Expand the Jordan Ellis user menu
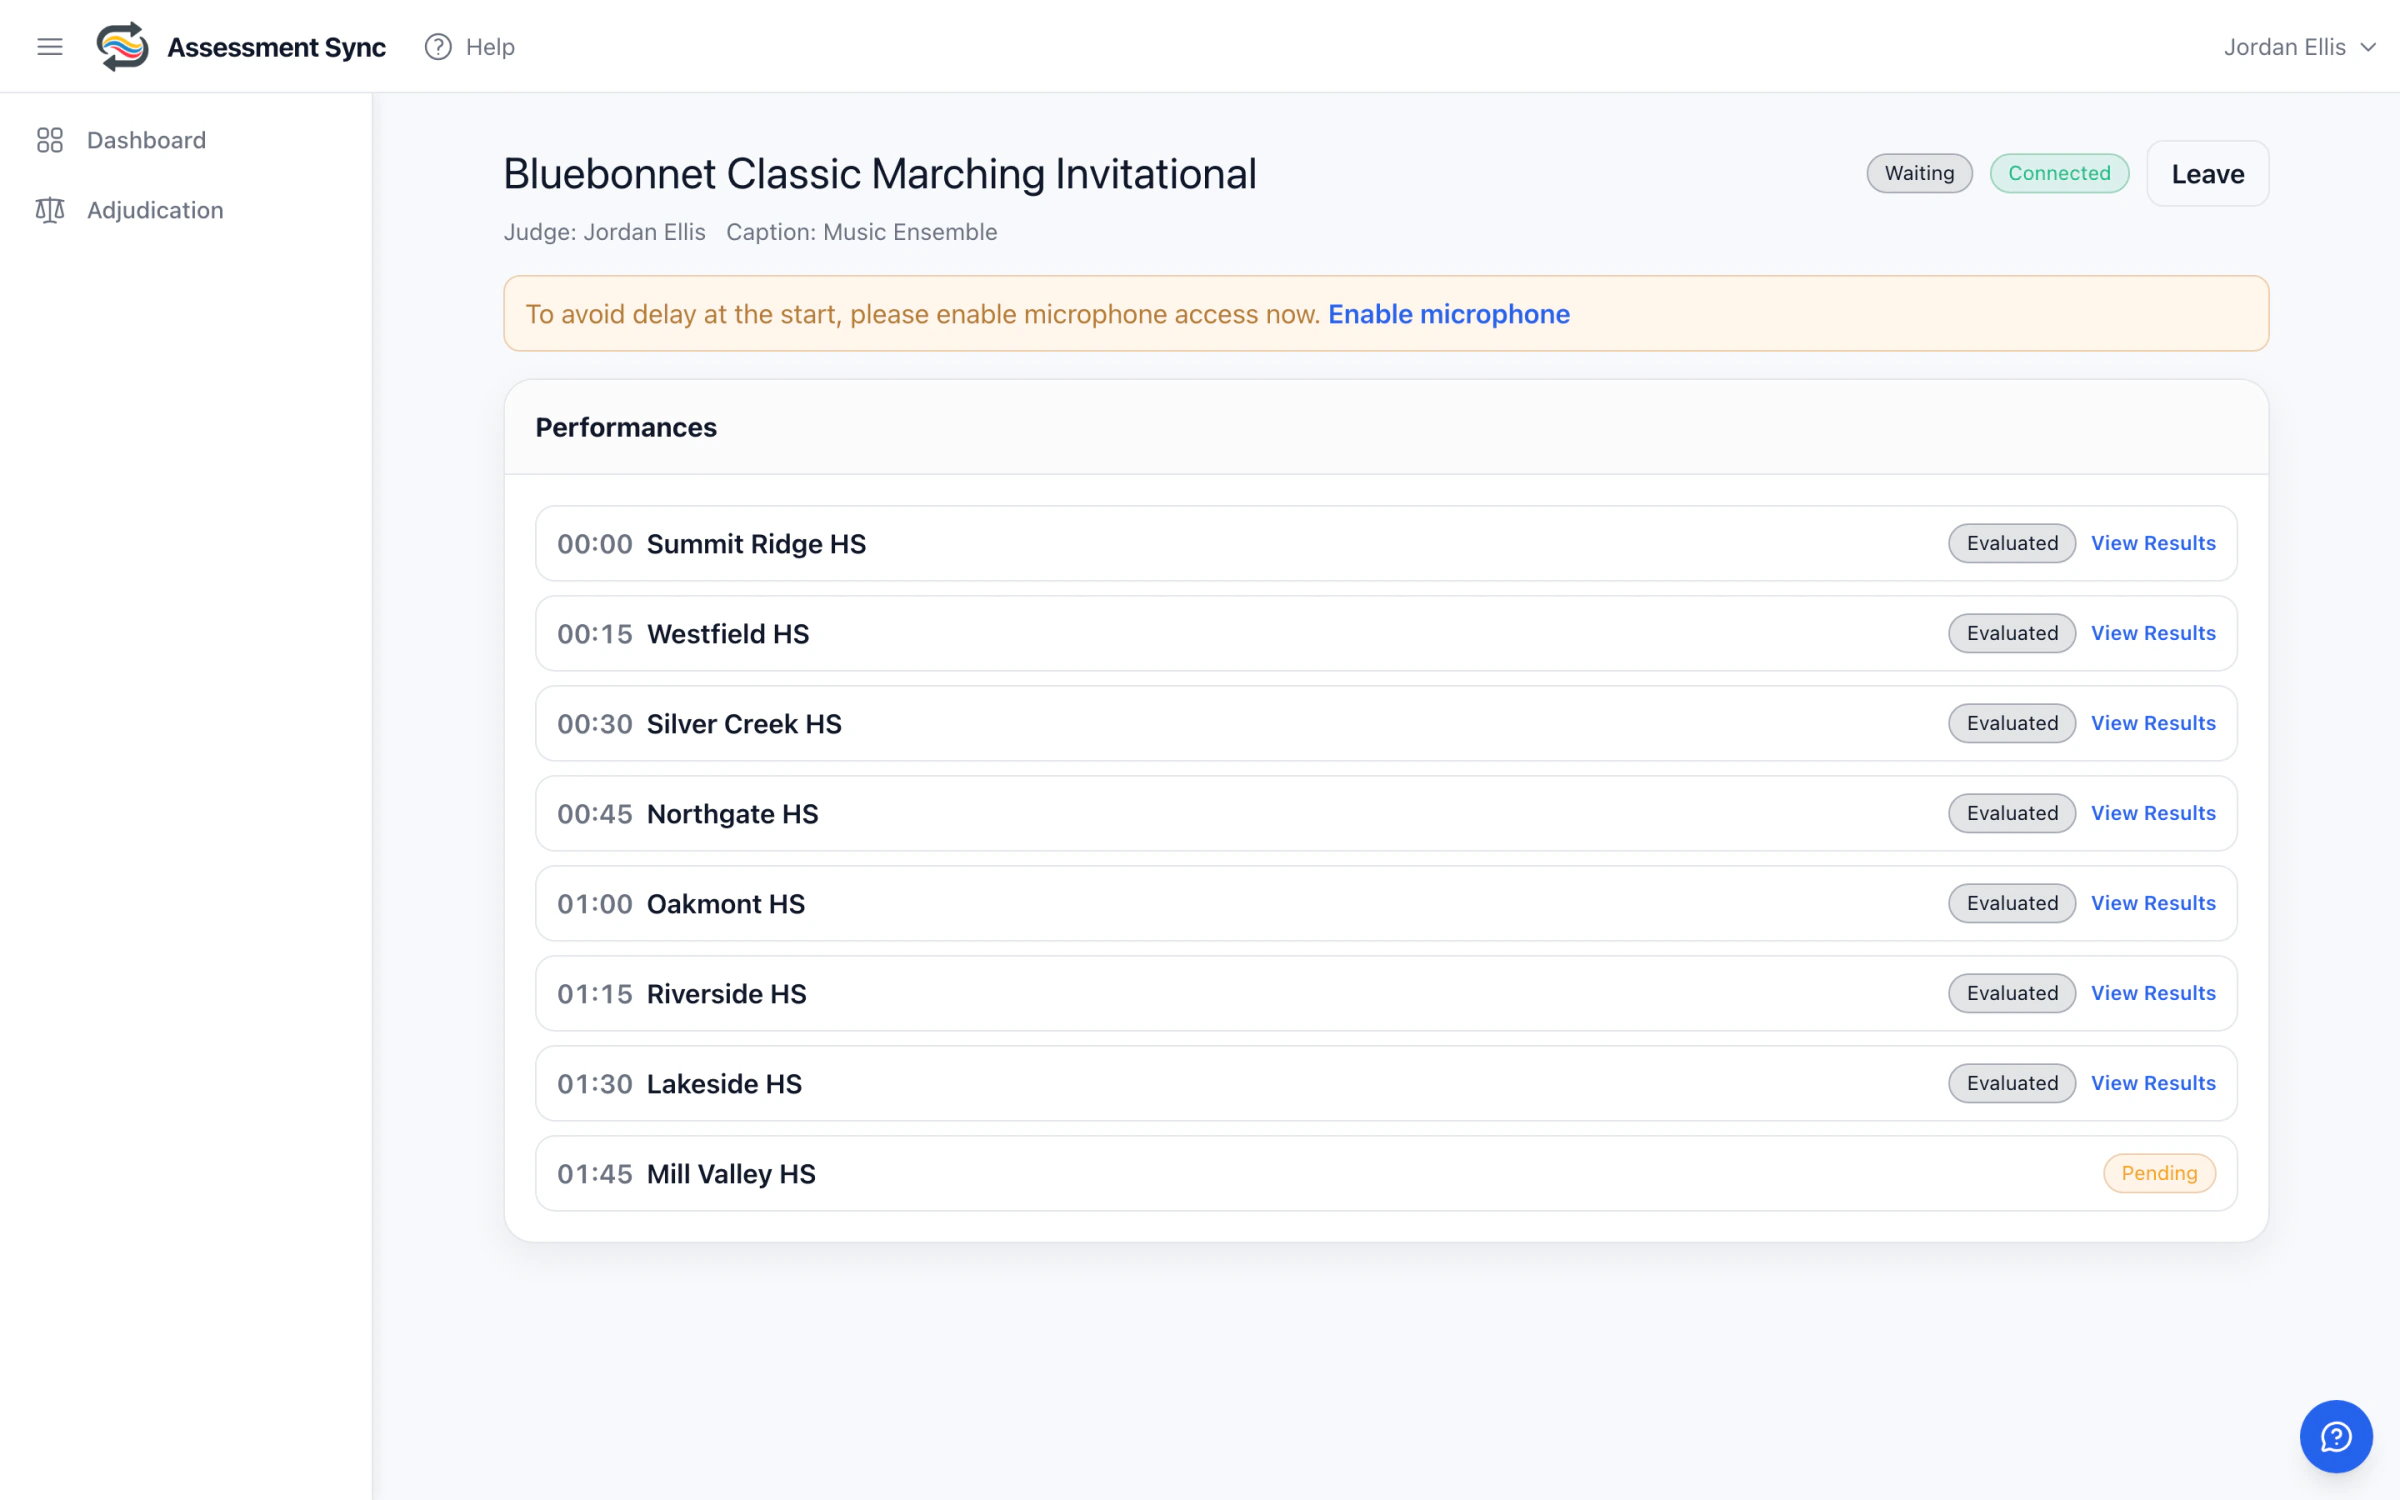Image resolution: width=2400 pixels, height=1500 pixels. click(2299, 47)
